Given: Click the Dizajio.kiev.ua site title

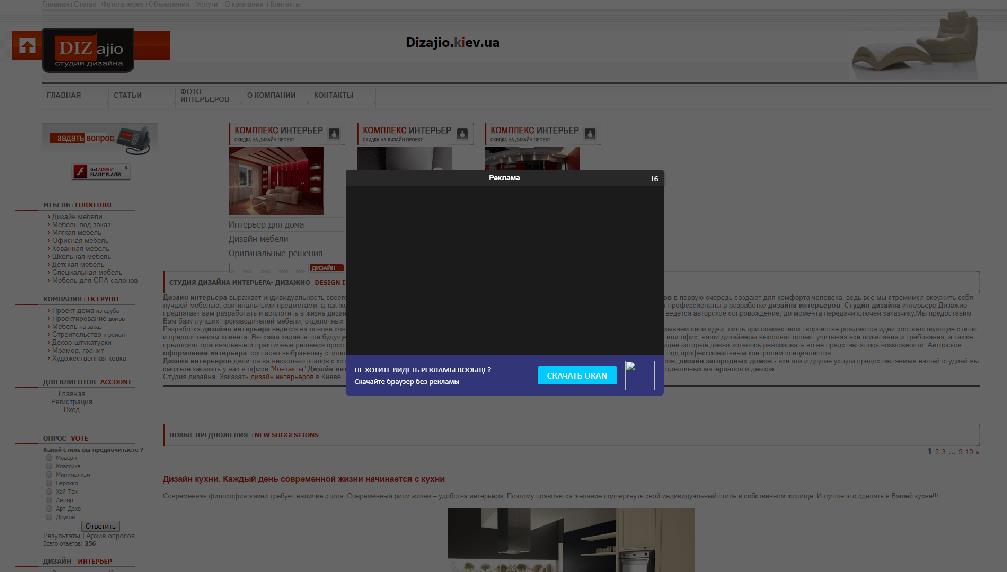Looking at the screenshot, I should point(453,42).
